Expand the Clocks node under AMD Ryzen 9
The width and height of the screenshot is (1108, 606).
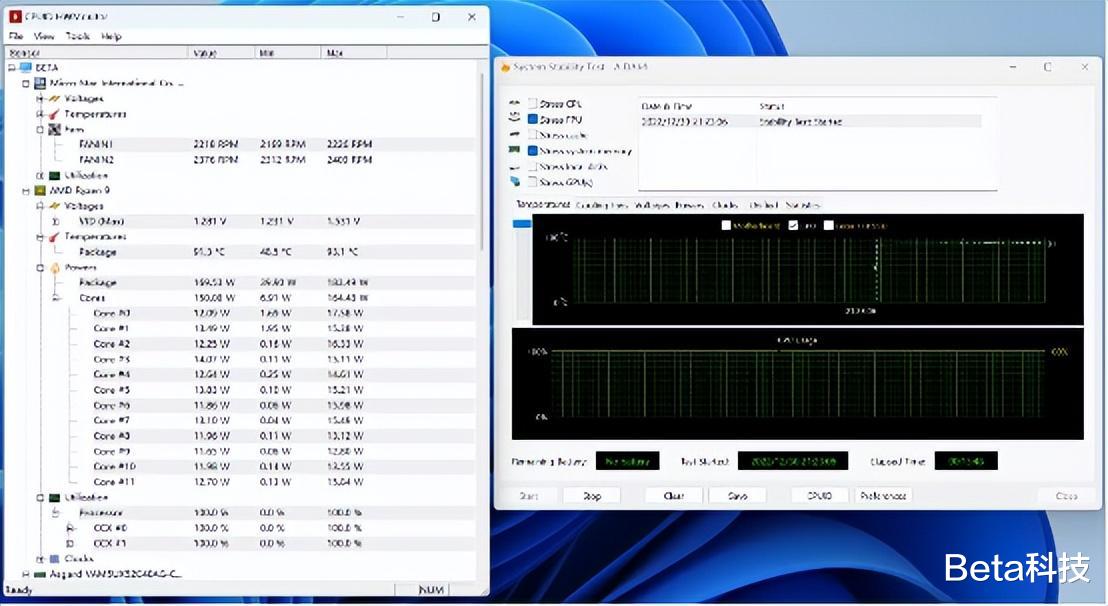pyautogui.click(x=40, y=559)
